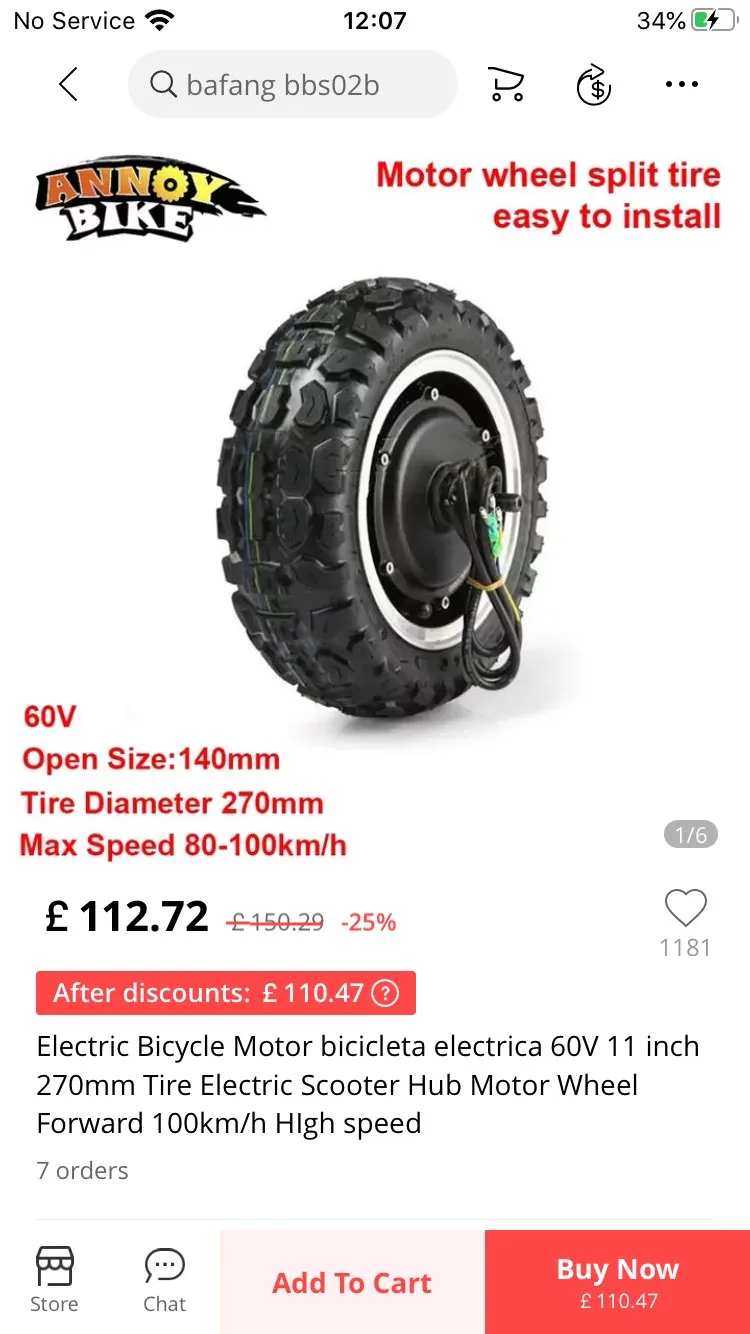Tap the battery indicator in status bar
The image size is (750, 1334).
(714, 20)
